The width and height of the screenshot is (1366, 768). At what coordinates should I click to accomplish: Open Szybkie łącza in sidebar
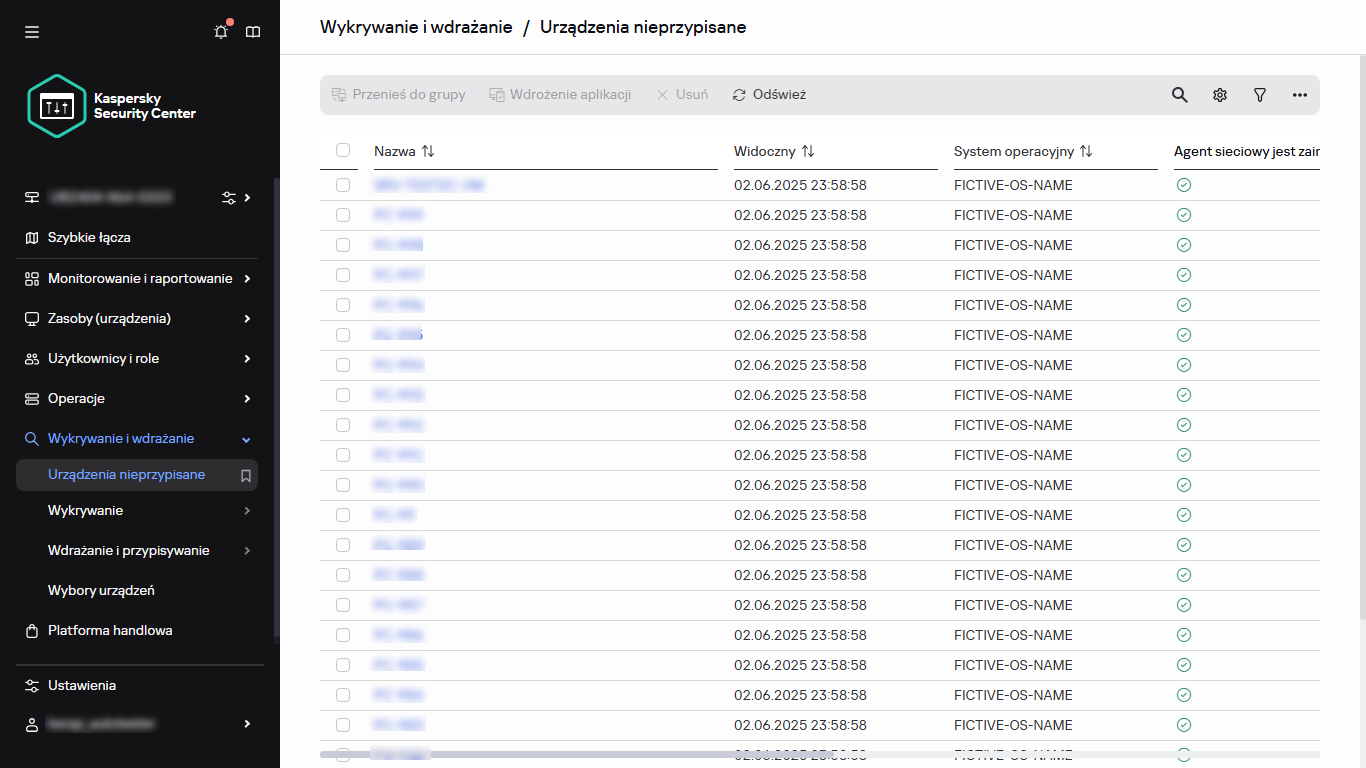point(89,238)
